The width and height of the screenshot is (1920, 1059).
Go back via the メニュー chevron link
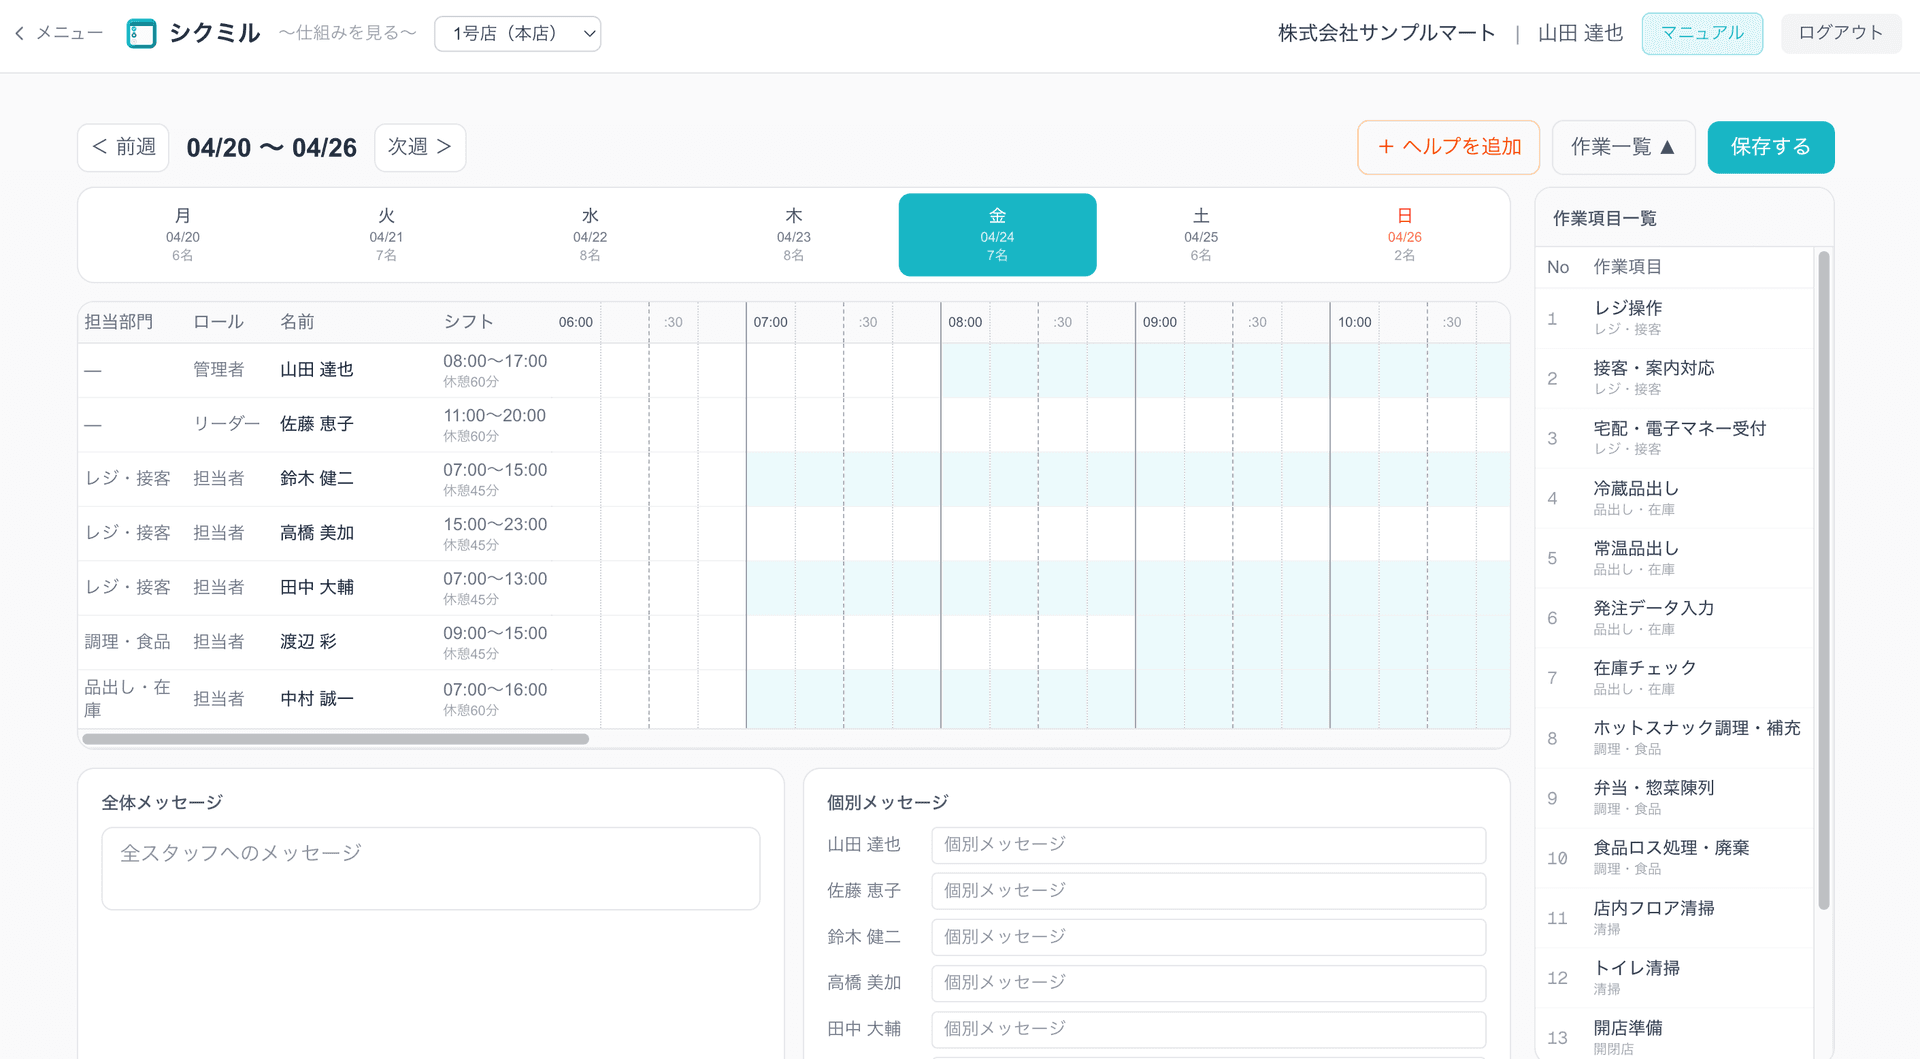coord(59,33)
